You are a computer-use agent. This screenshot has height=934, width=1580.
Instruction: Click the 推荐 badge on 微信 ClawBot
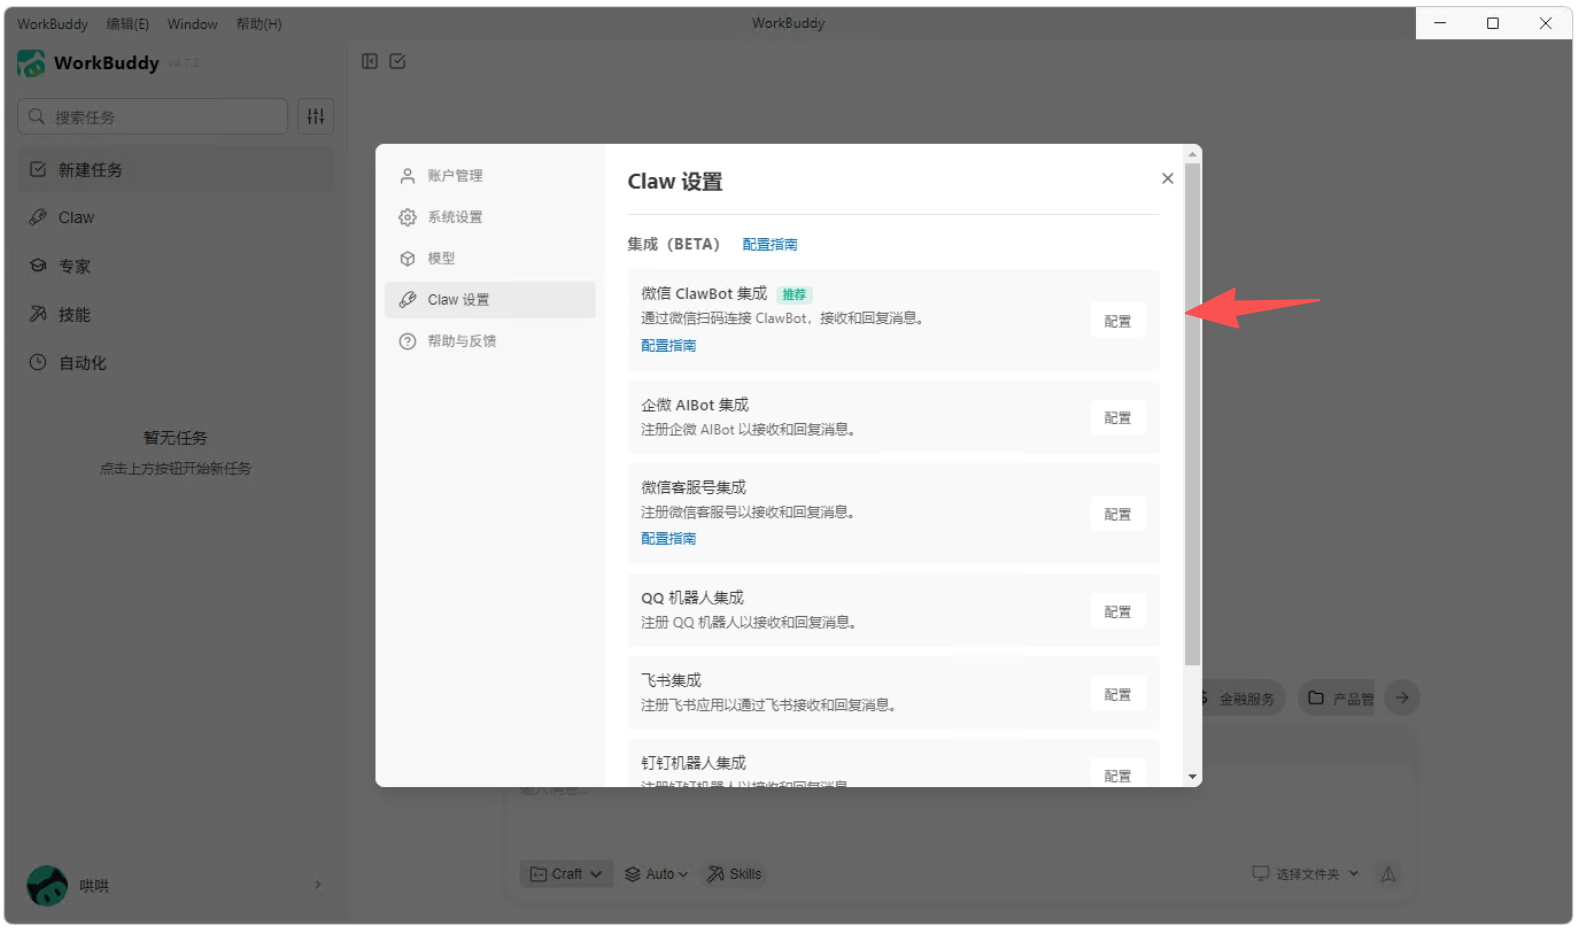tap(794, 294)
